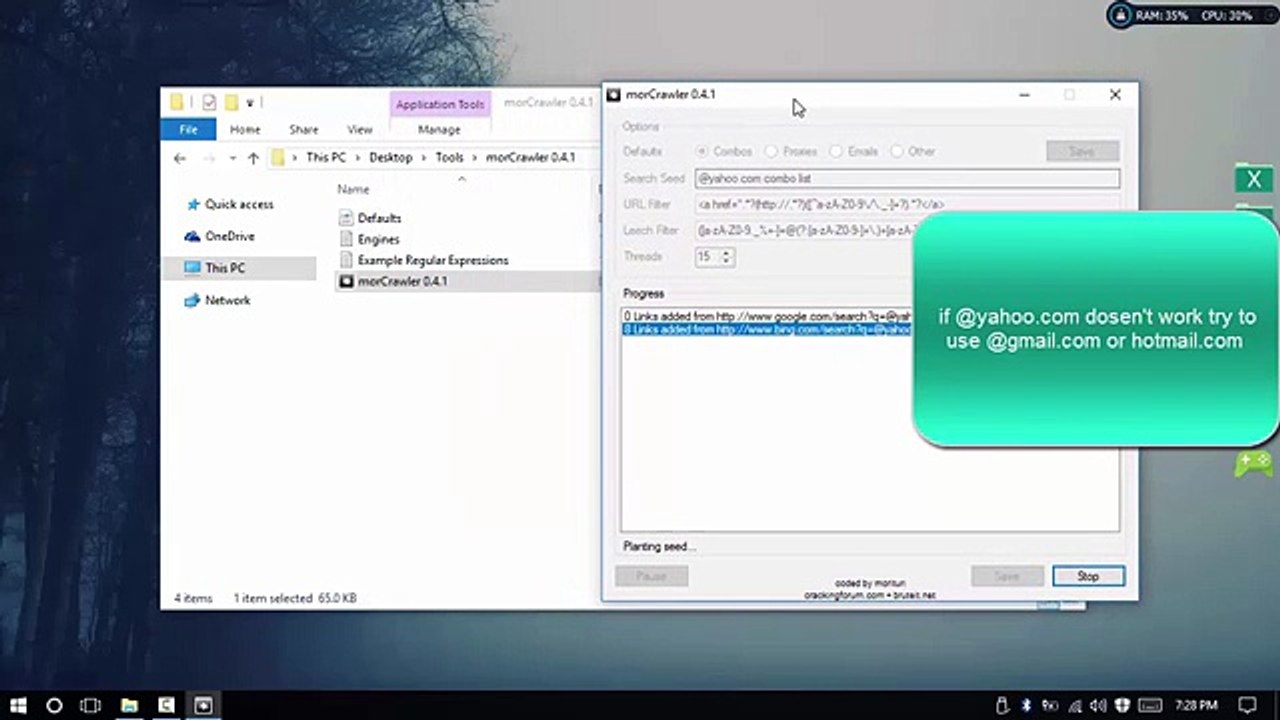
Task: Select the Other radio button
Action: click(x=896, y=152)
